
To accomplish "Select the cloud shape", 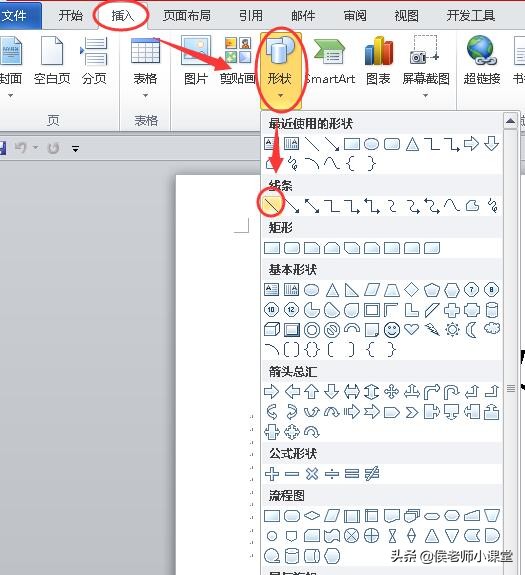I will pos(492,328).
